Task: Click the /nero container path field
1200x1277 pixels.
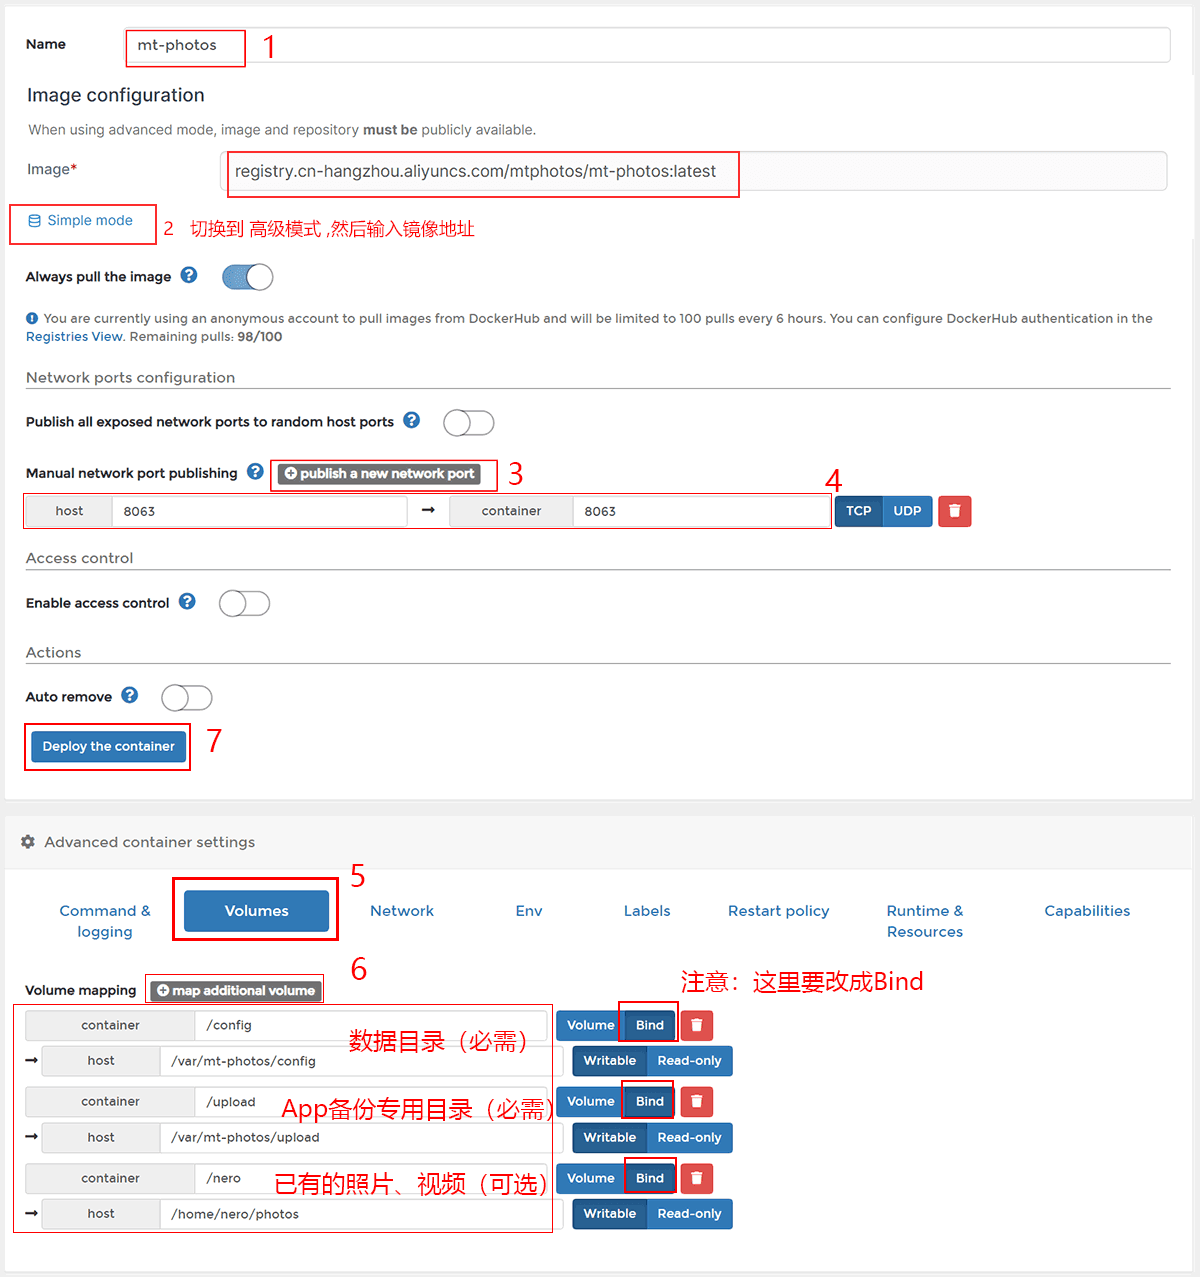Action: [x=371, y=1178]
